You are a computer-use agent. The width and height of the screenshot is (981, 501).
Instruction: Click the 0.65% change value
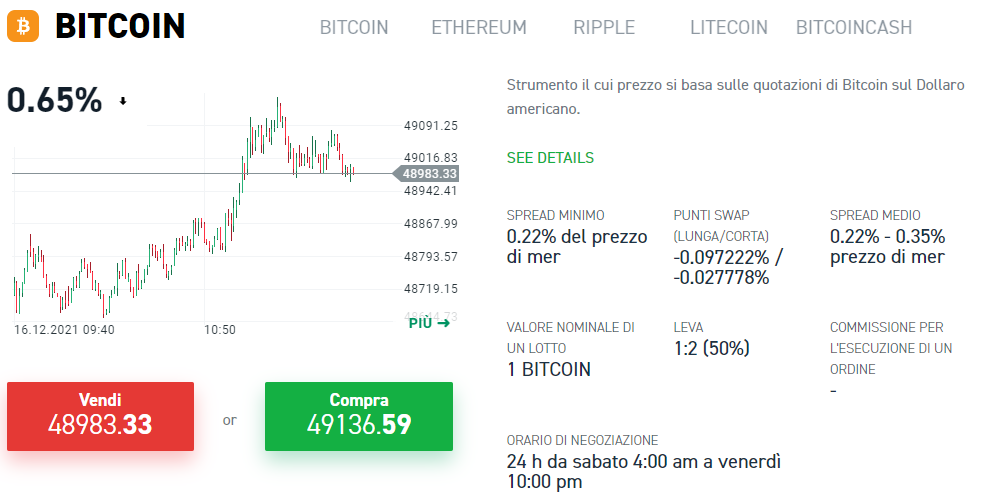(54, 100)
